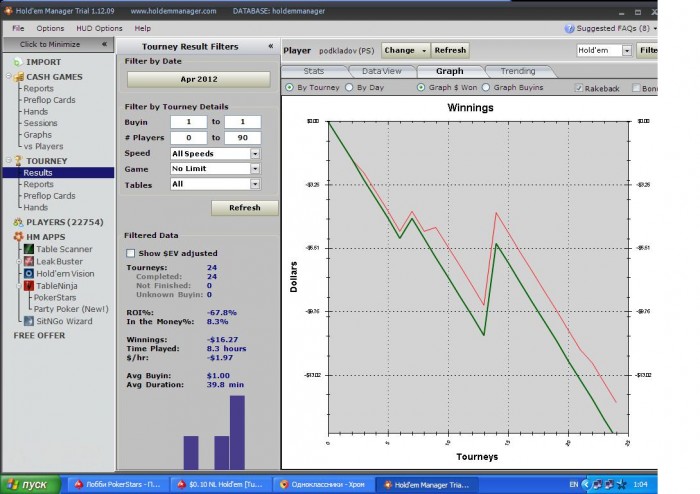Open the Hold'em game type dropdown
Viewport: 700px width, 494px height.
(x=627, y=50)
